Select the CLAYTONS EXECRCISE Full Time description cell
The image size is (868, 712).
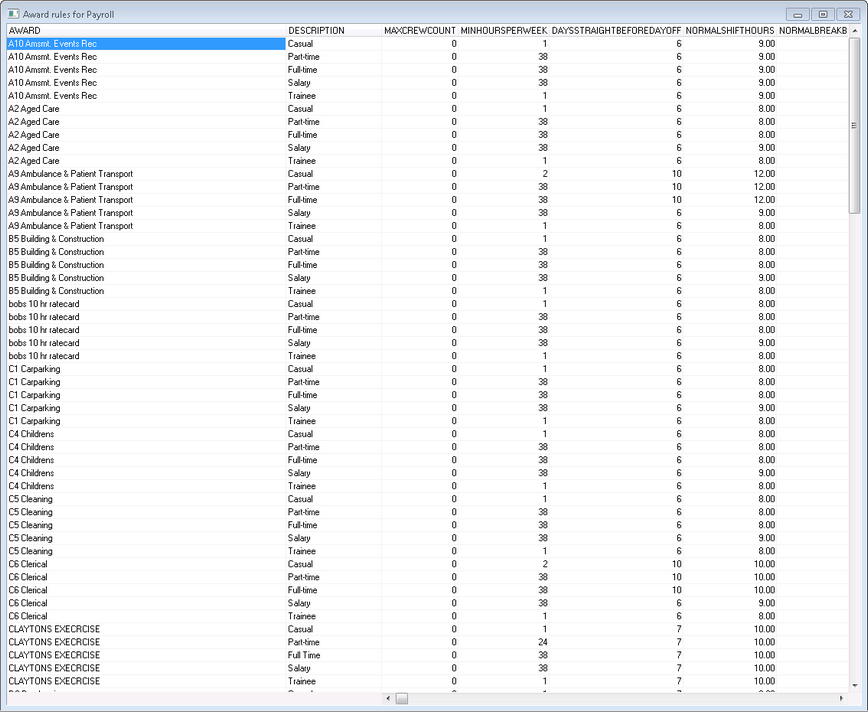tap(333, 655)
